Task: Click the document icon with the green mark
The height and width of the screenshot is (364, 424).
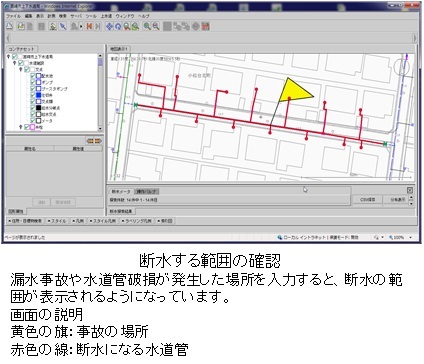Action: 21,26
